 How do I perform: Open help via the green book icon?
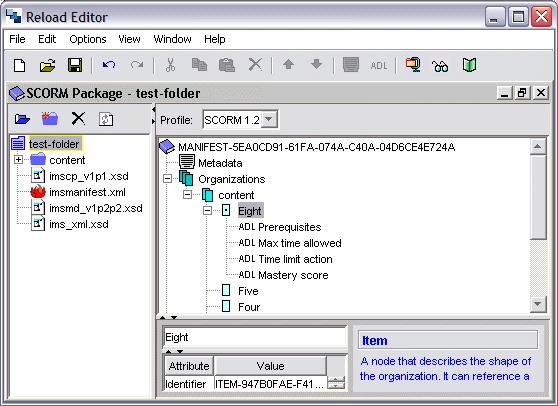469,65
